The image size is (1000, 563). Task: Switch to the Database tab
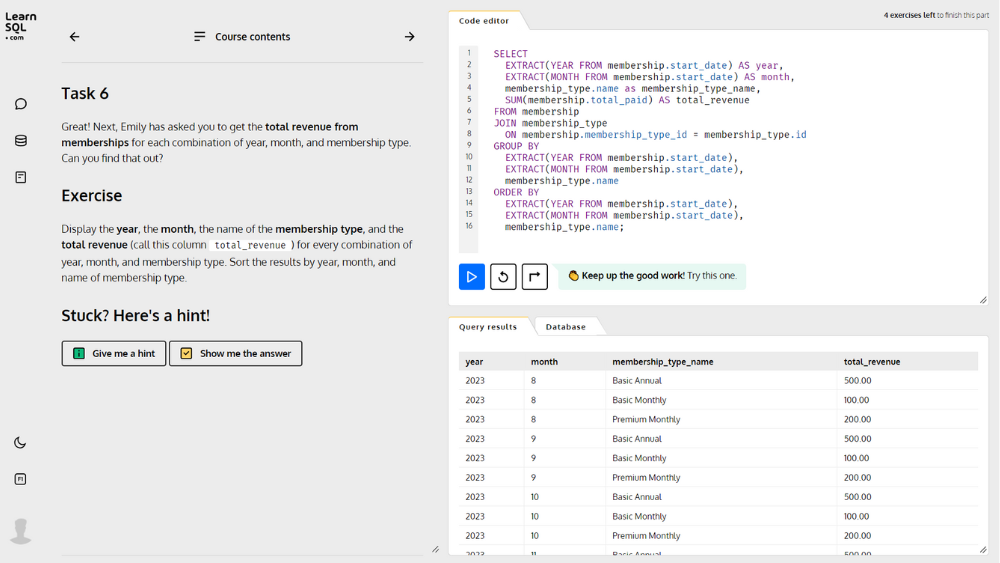[565, 326]
